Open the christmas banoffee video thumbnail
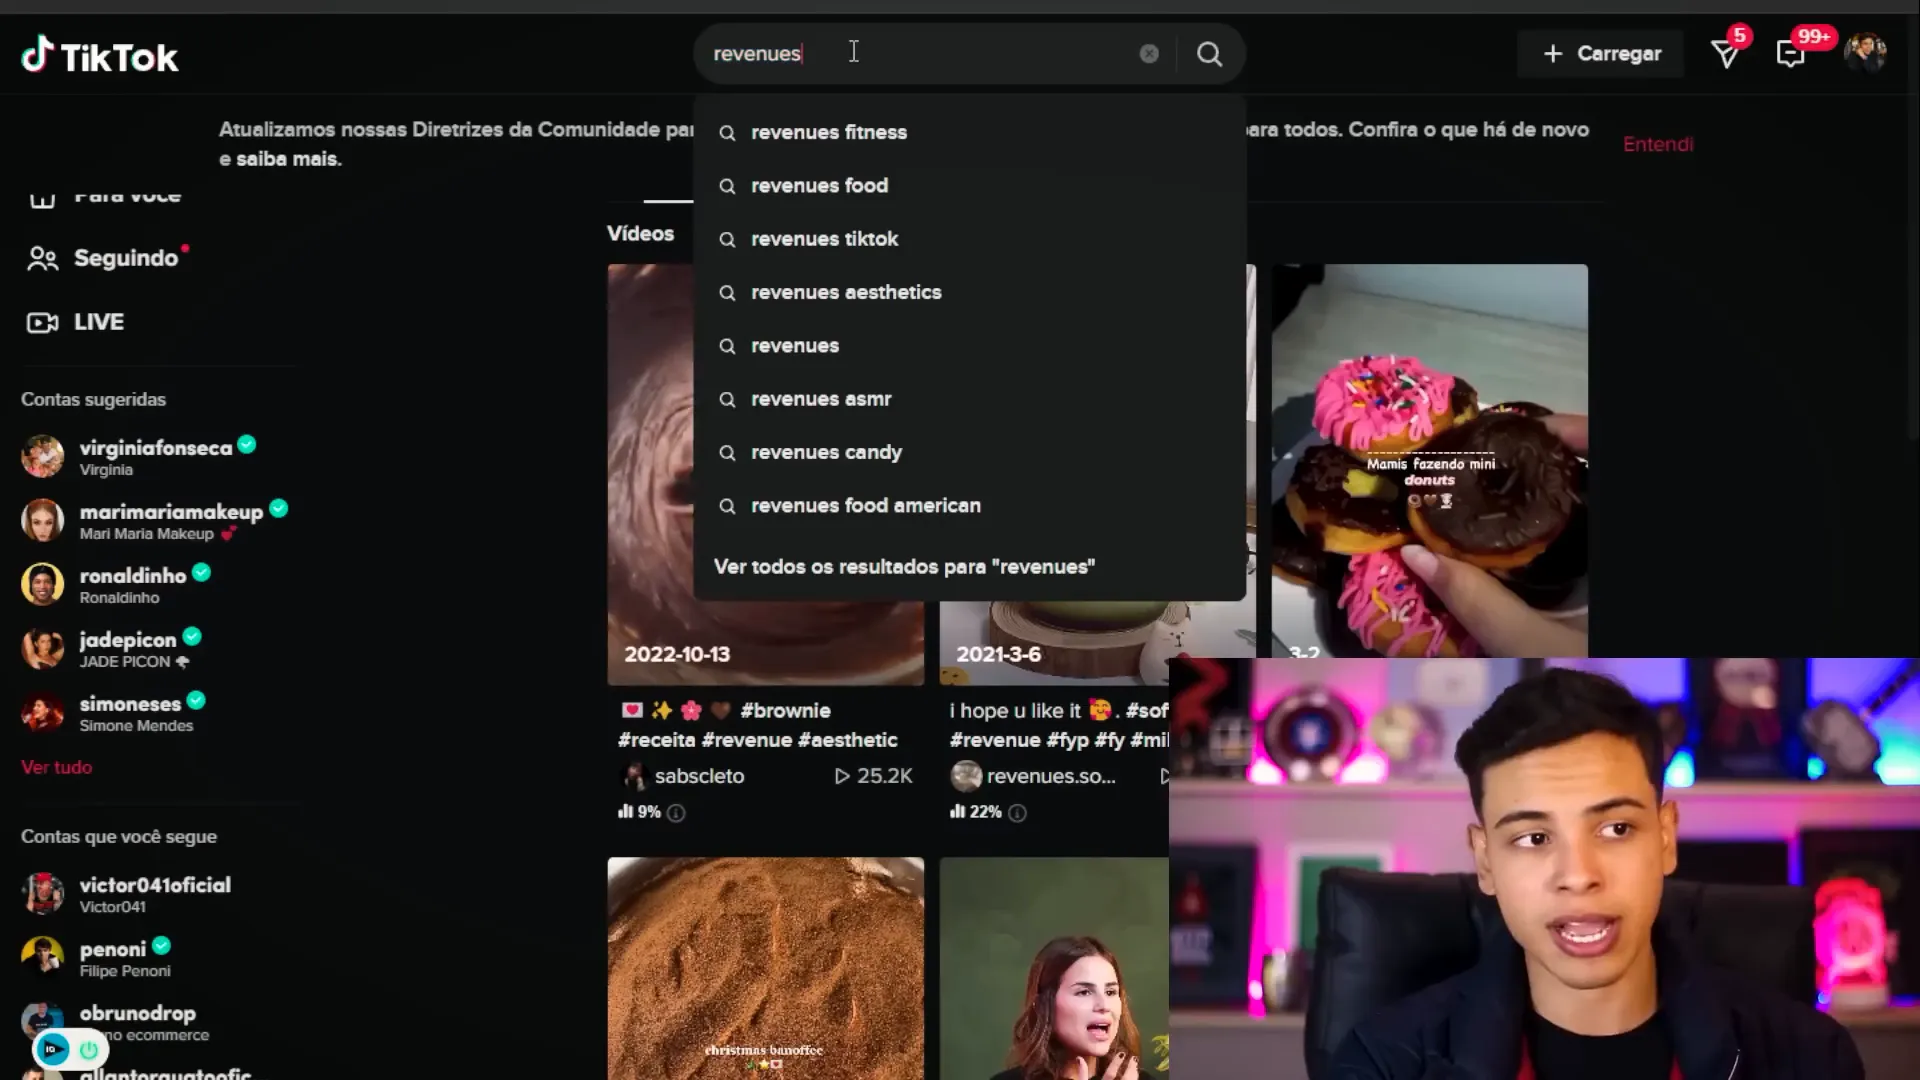This screenshot has height=1080, width=1920. coord(765,968)
